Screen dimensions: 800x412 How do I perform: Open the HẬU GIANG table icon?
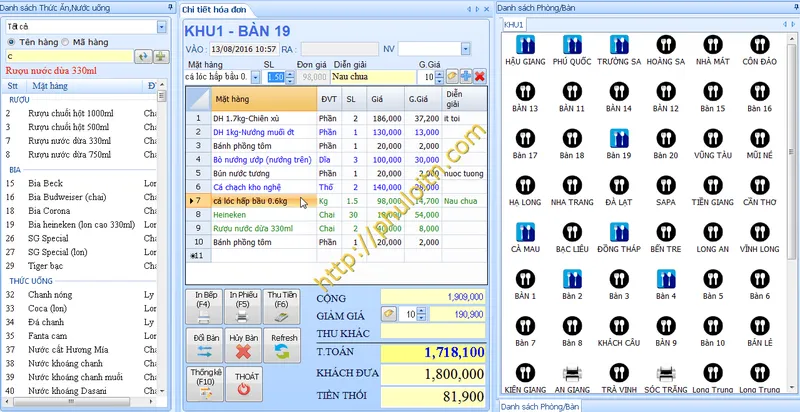pos(525,45)
